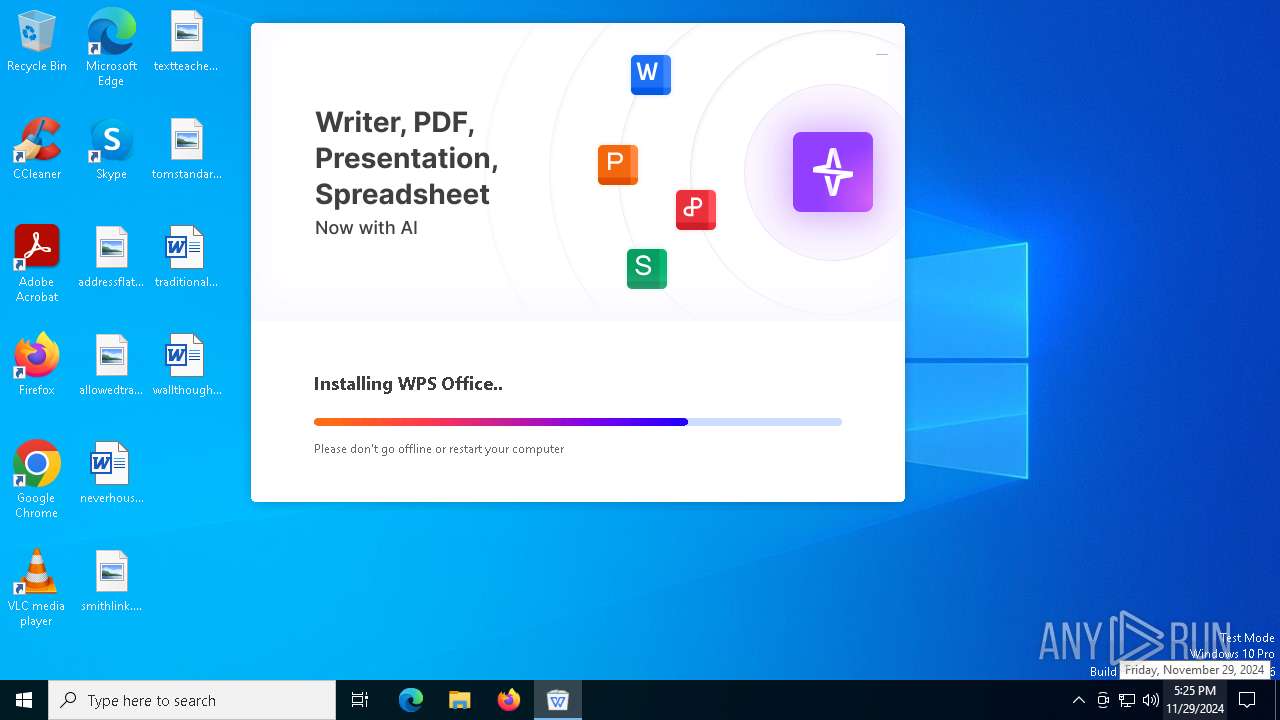
Task: Click 'Please don't go offline' notice text
Action: [x=439, y=449]
